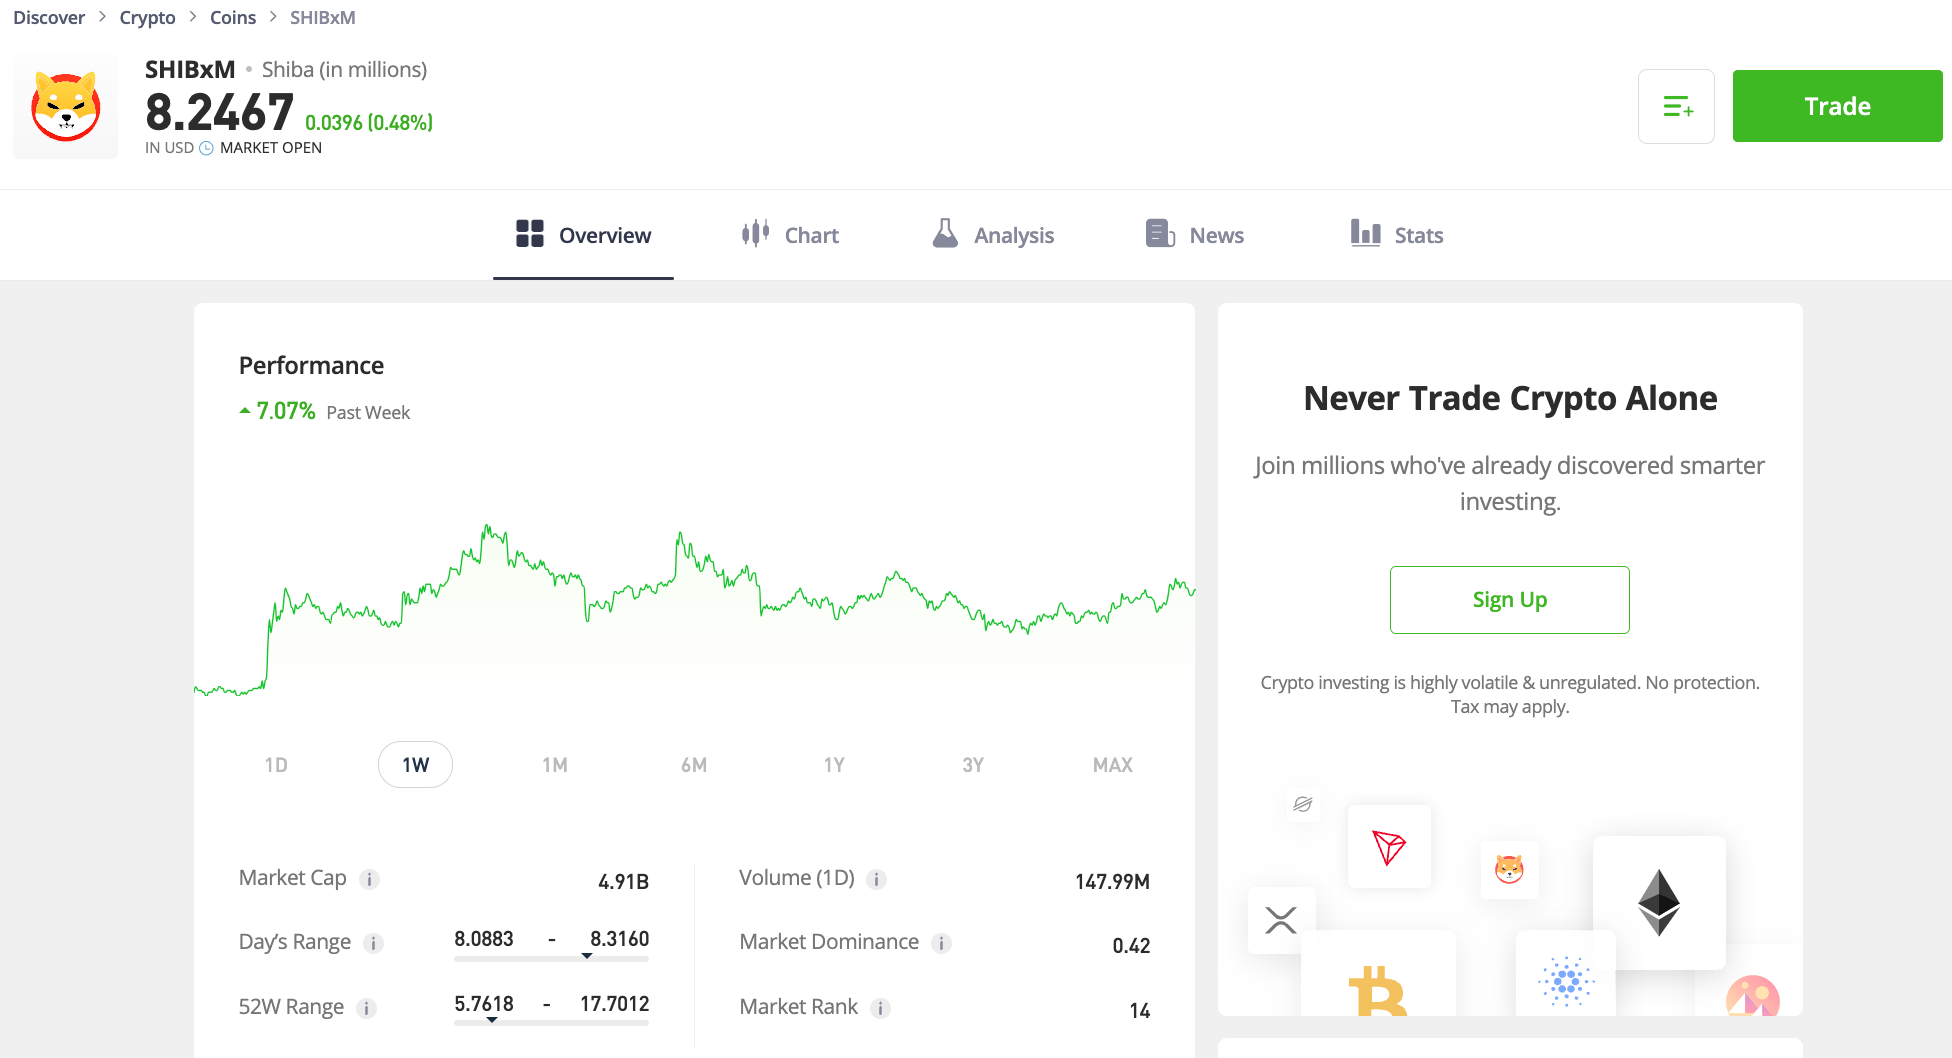The height and width of the screenshot is (1058, 1952).
Task: Click the SHIBxM breadcrumb item
Action: (322, 18)
